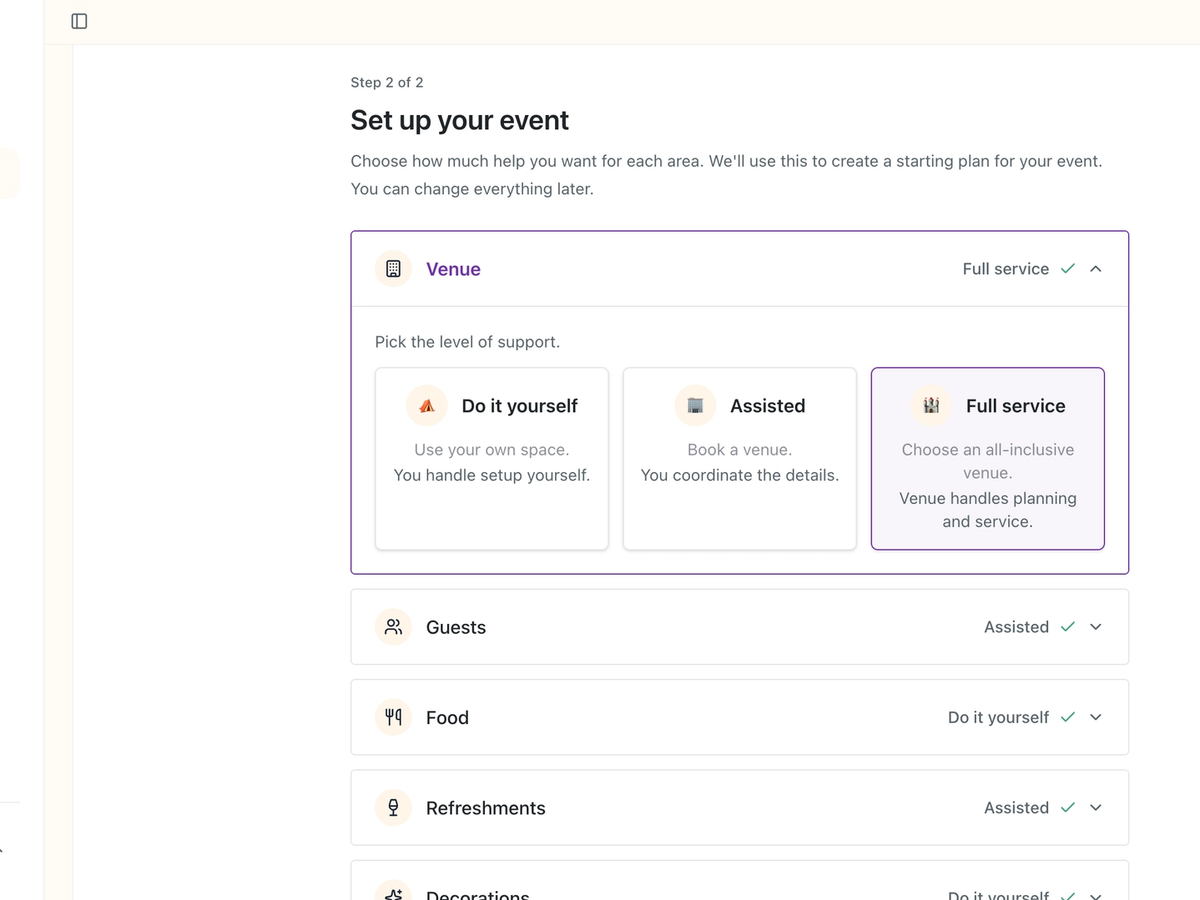The image size is (1200, 900).
Task: Click the Step 2 of 2 label
Action: [x=387, y=82]
